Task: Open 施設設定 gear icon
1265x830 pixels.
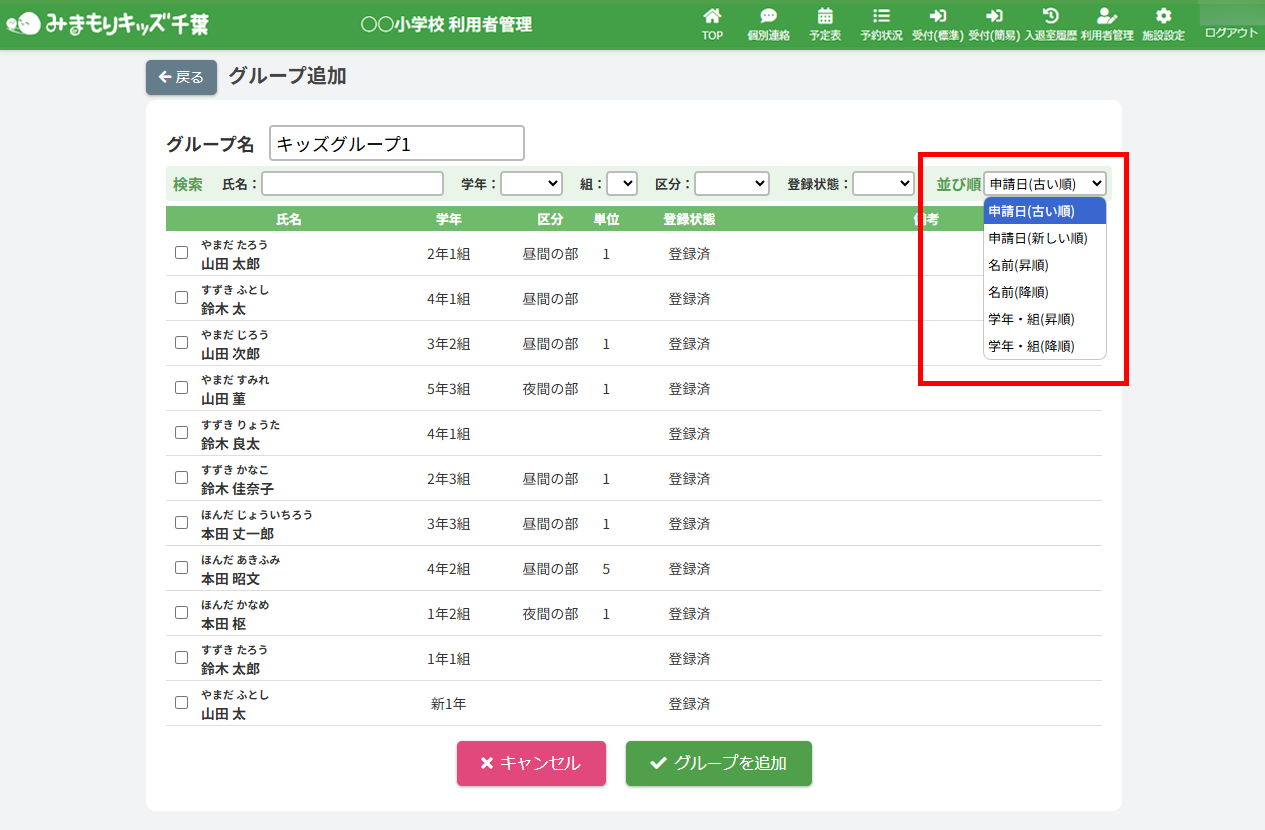Action: pyautogui.click(x=1163, y=16)
